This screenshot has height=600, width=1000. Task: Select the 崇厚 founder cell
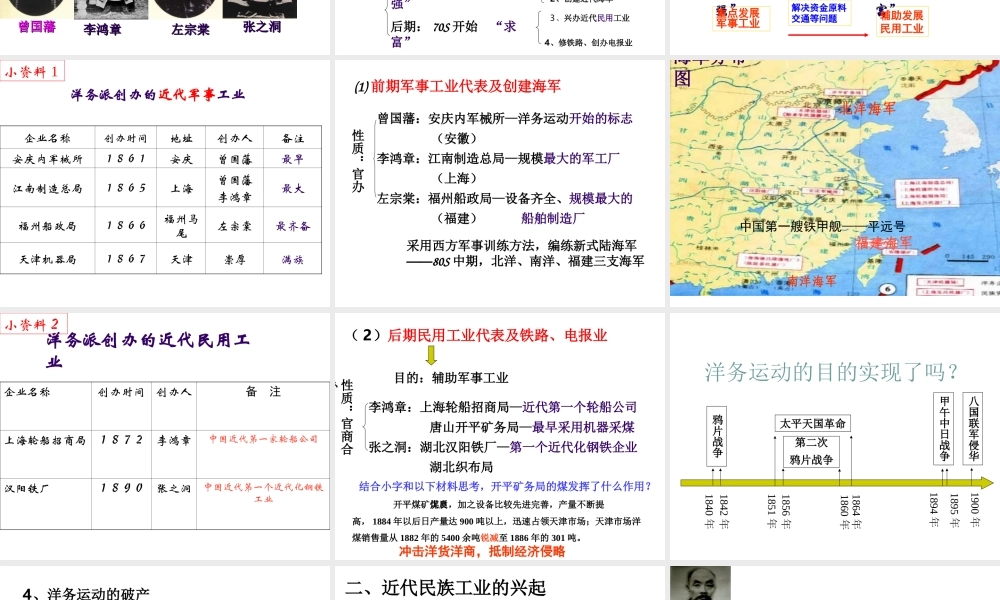[x=235, y=260]
